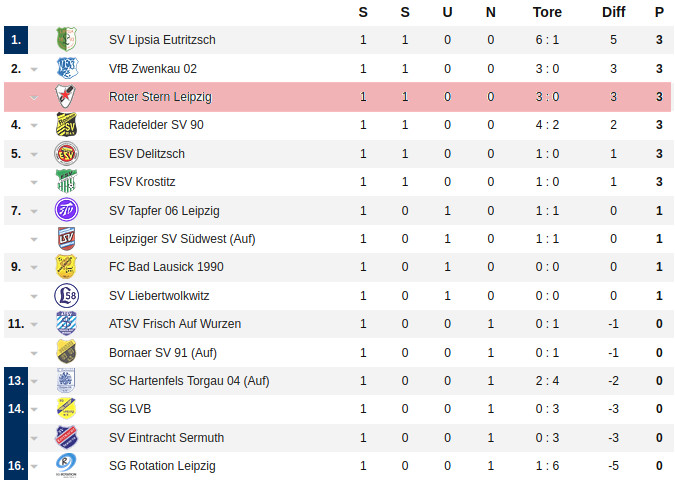Click the Tore column header
Viewport: 675px width, 484px height.
point(547,13)
